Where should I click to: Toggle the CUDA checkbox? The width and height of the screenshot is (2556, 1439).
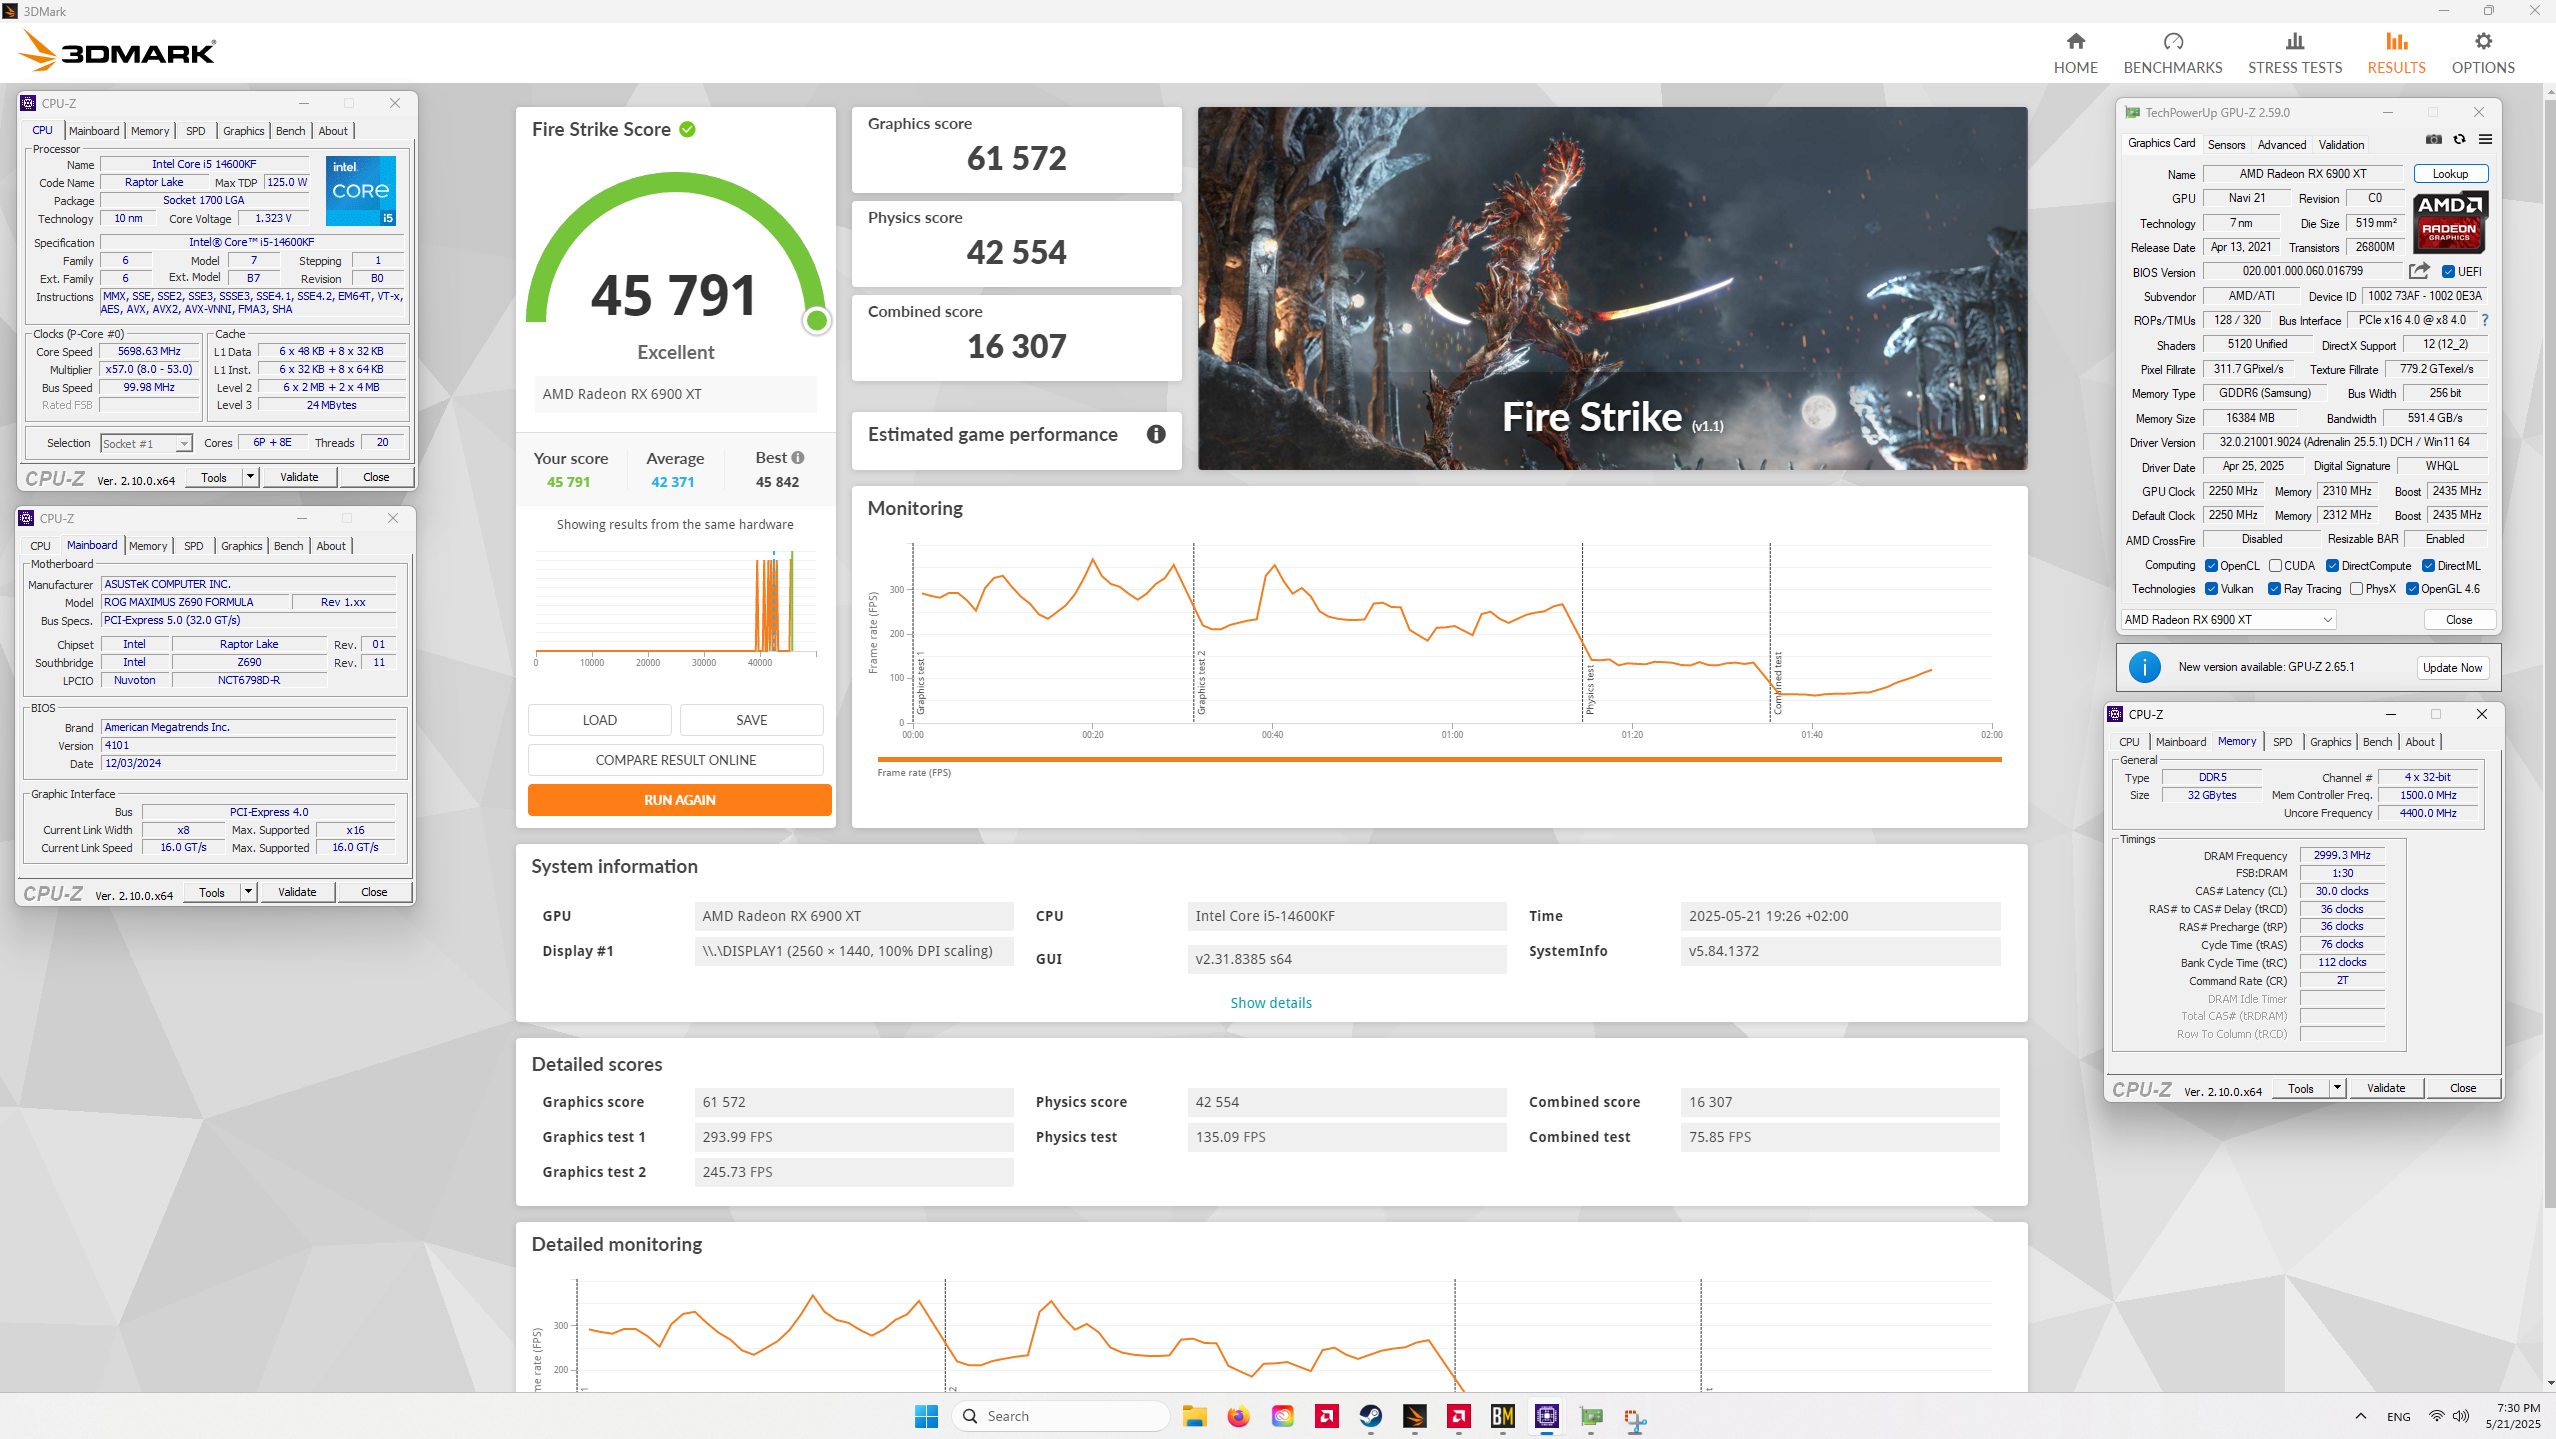tap(2274, 565)
